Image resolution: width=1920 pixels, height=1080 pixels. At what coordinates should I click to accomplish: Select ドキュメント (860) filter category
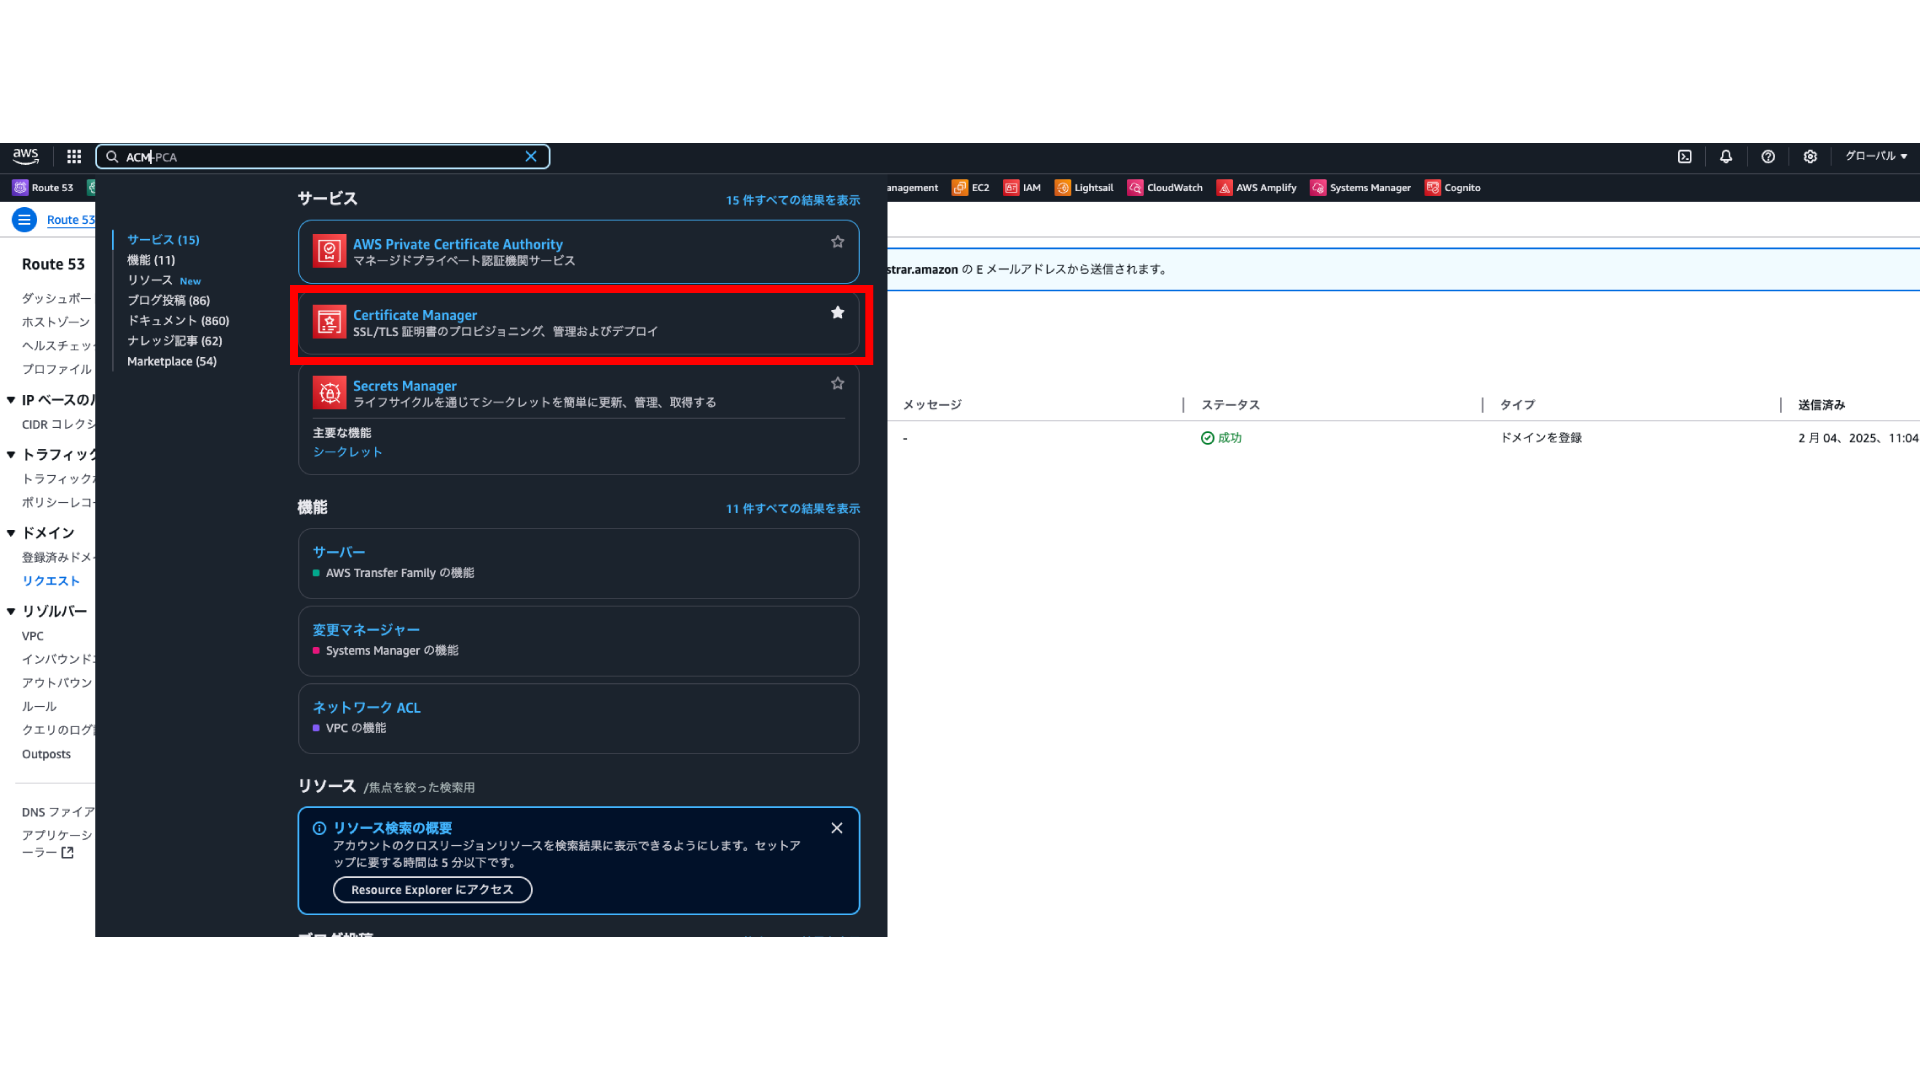coord(178,321)
